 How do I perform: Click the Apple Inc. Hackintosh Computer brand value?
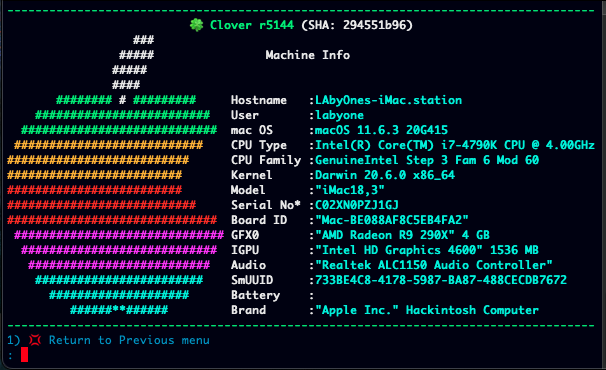[427, 310]
